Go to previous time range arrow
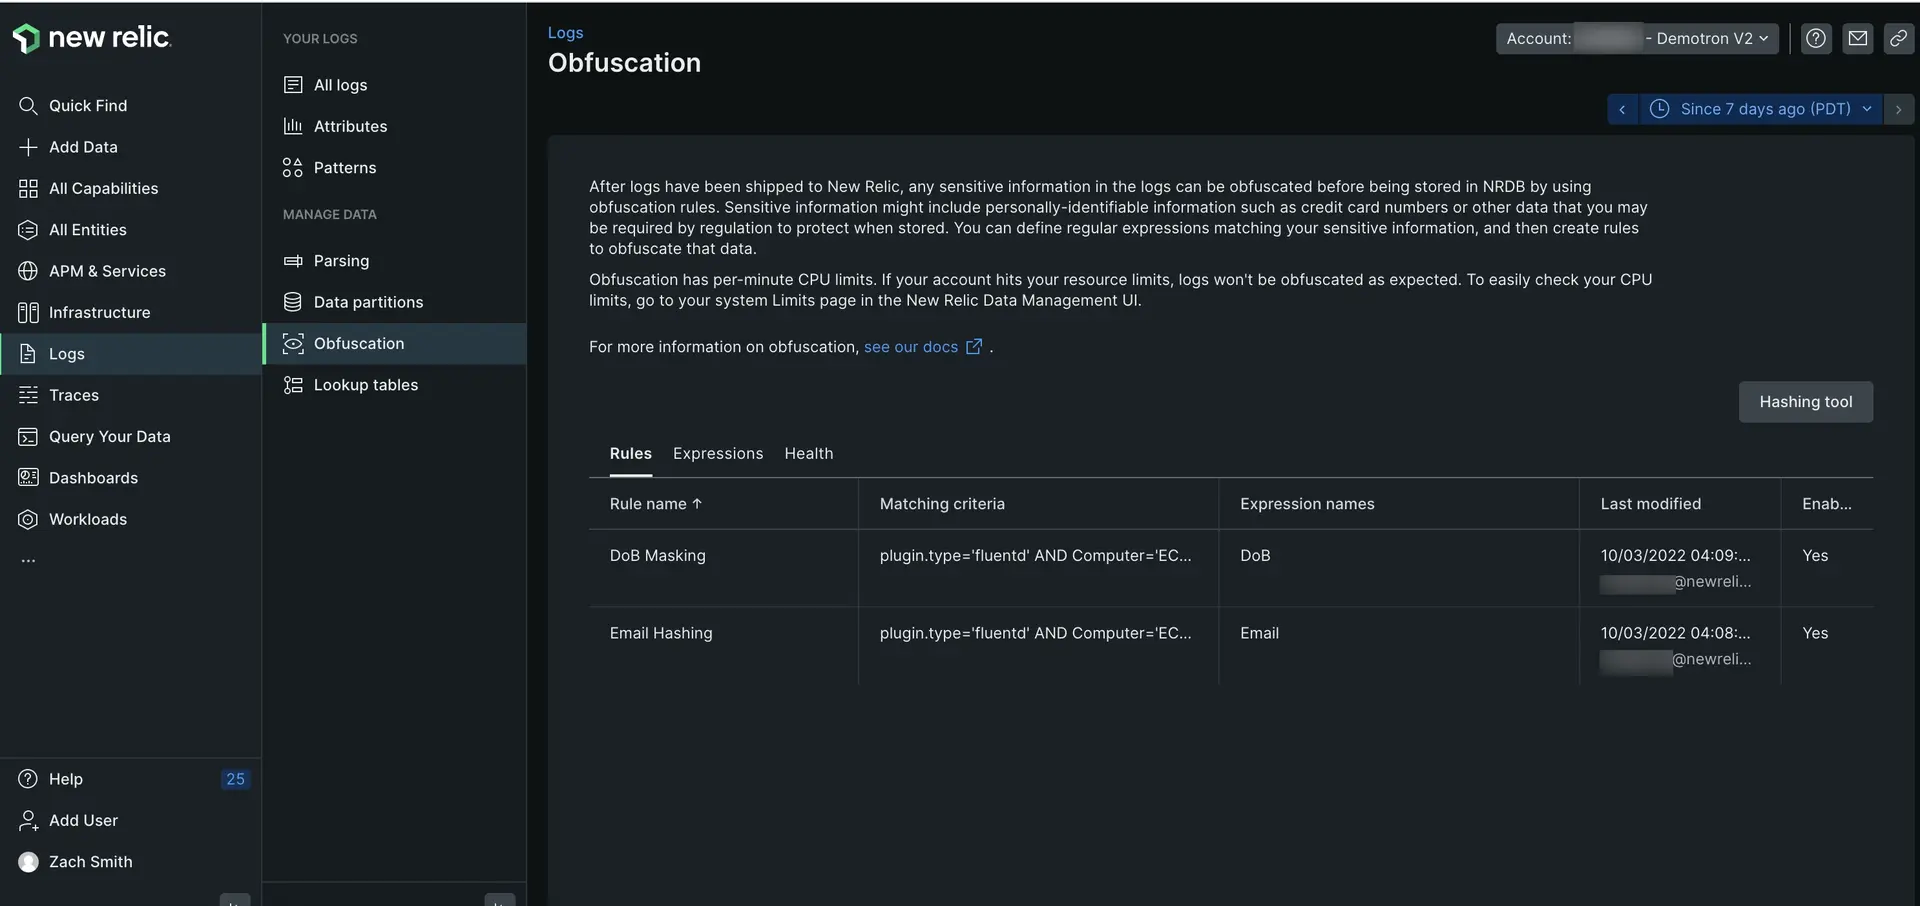1920x906 pixels. click(1622, 109)
